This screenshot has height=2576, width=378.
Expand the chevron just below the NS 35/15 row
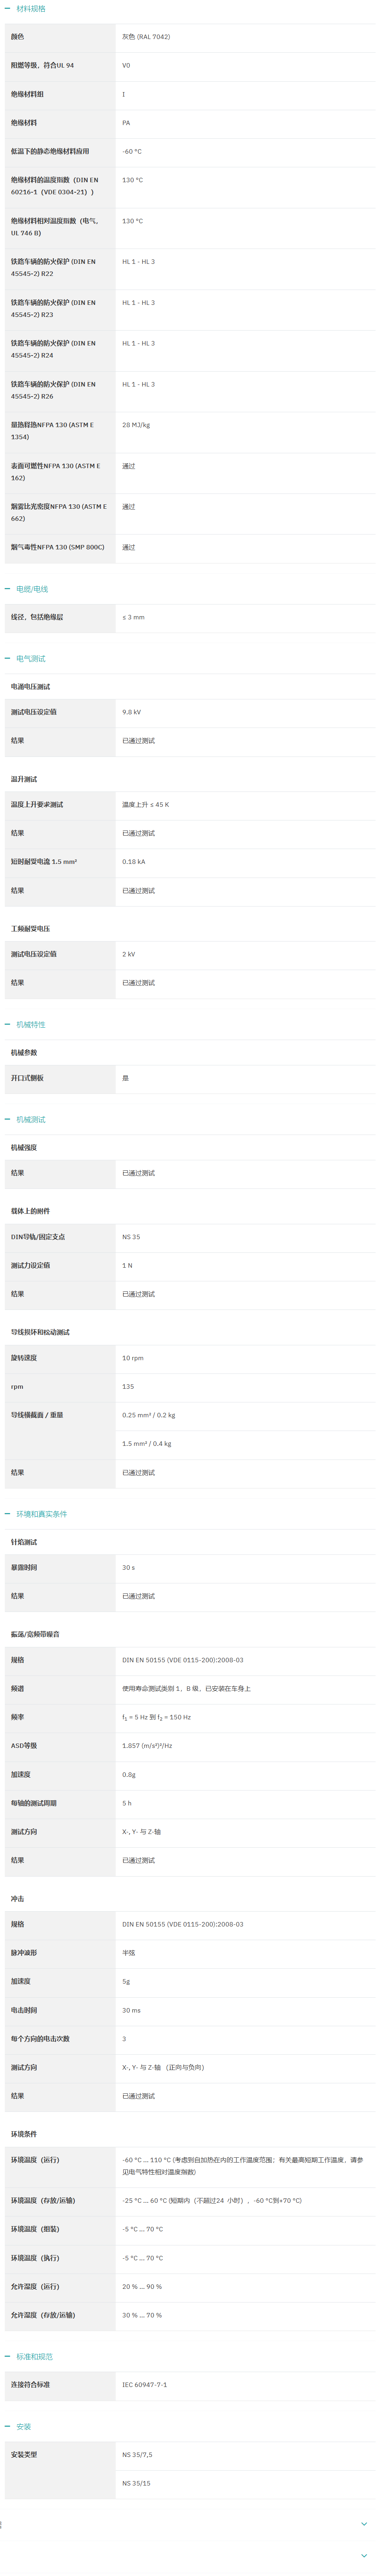[364, 2524]
